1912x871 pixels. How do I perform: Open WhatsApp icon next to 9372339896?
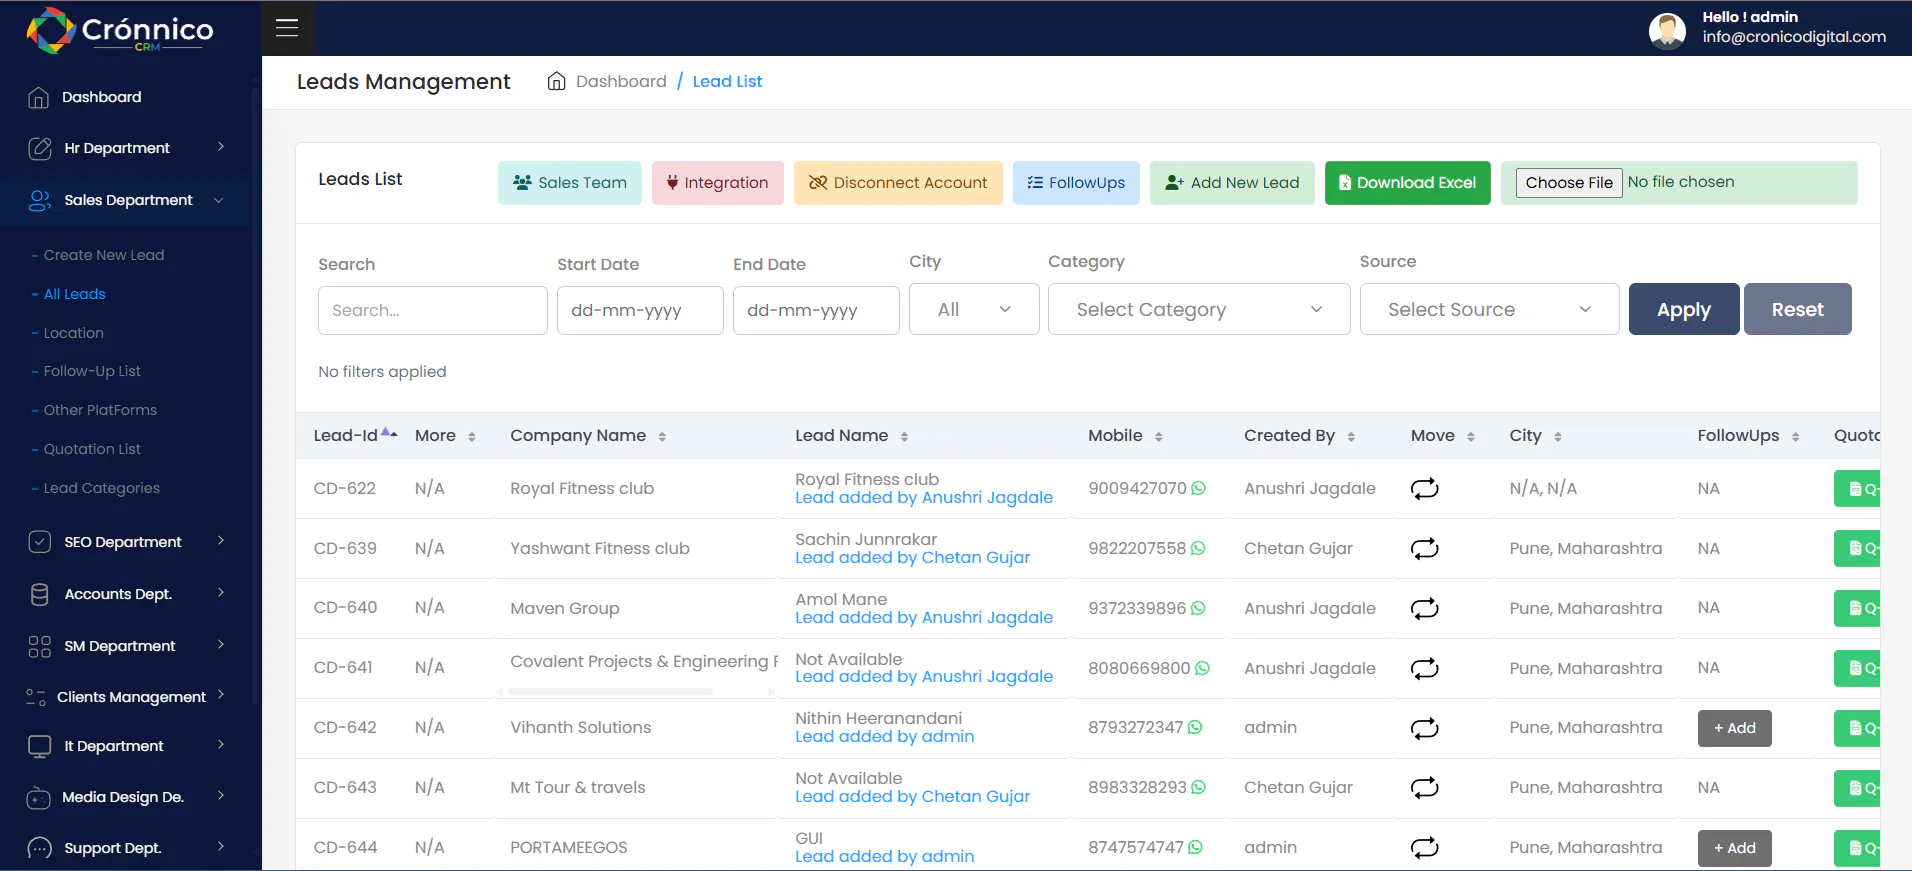(1198, 608)
